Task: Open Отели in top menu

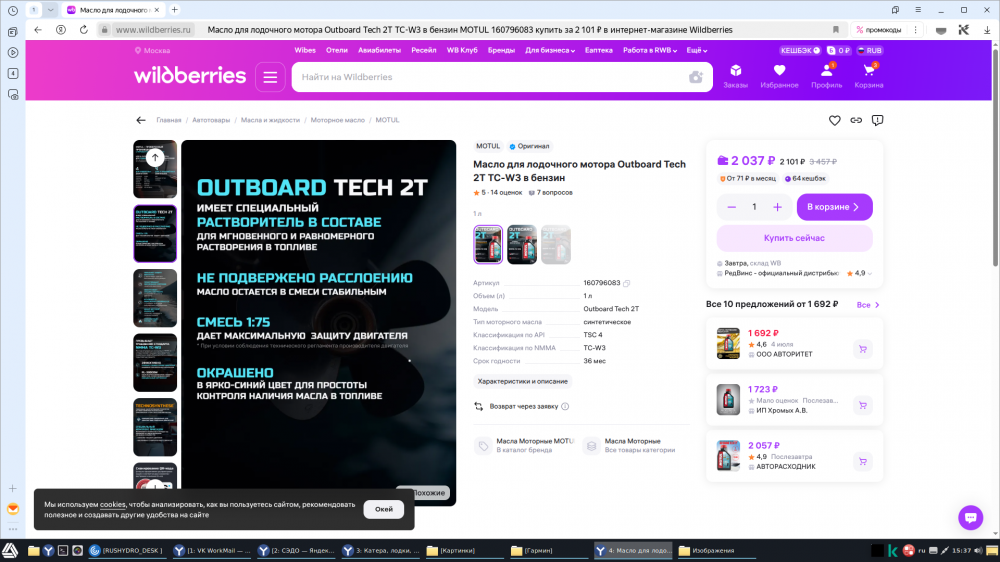Action: 337,50
